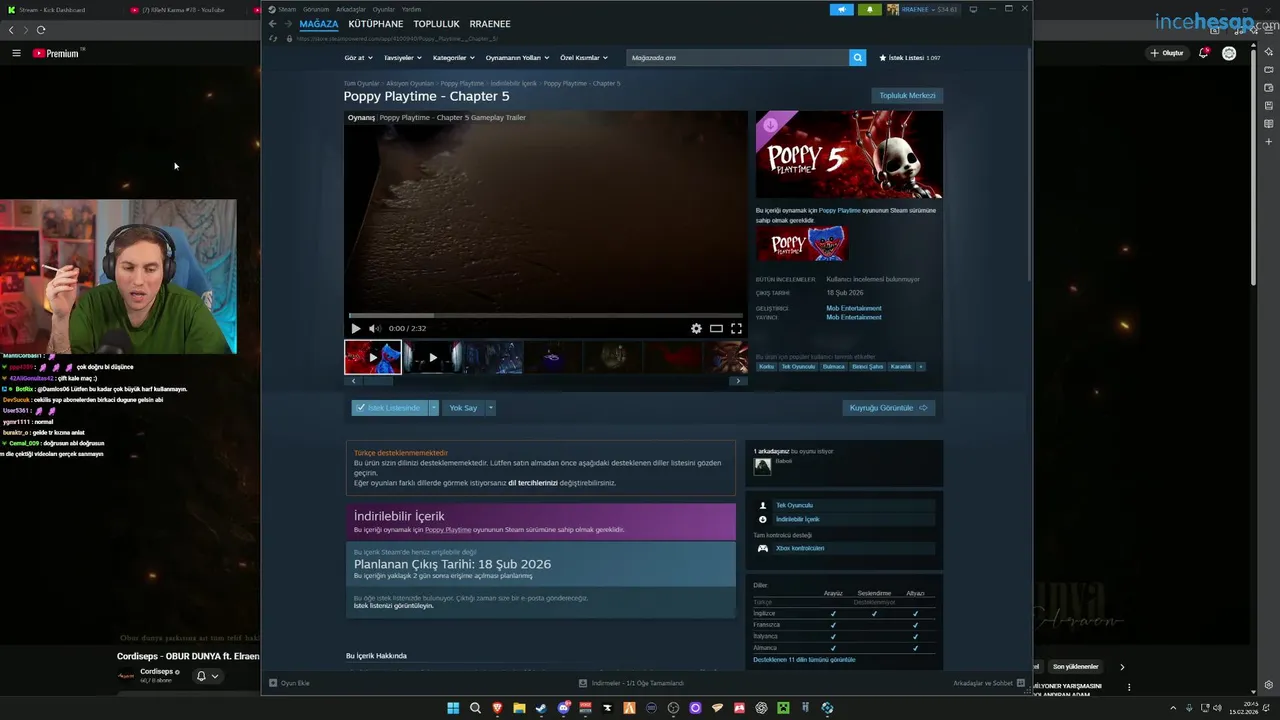The image size is (1280, 720).
Task: Move media strip right with arrow
Action: [738, 381]
